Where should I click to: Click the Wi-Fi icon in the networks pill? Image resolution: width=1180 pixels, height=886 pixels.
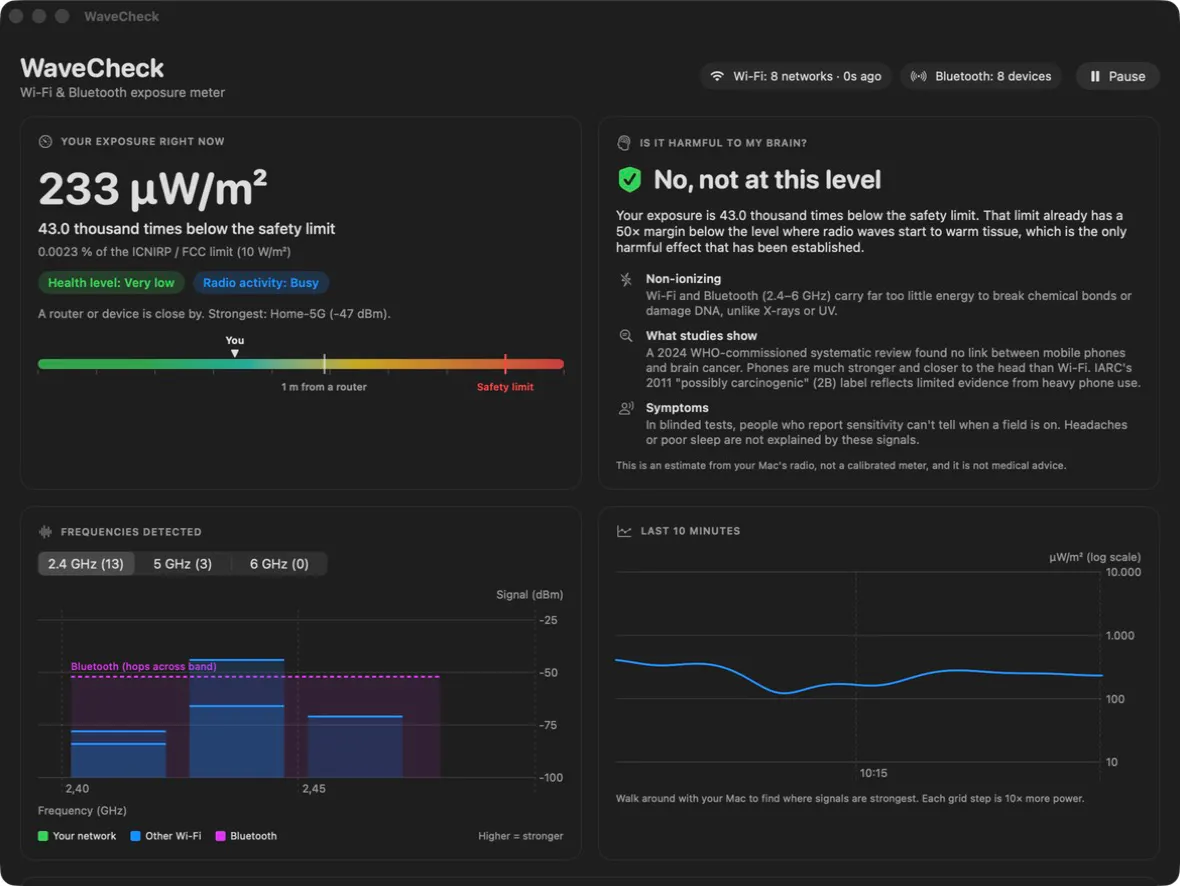tap(717, 76)
